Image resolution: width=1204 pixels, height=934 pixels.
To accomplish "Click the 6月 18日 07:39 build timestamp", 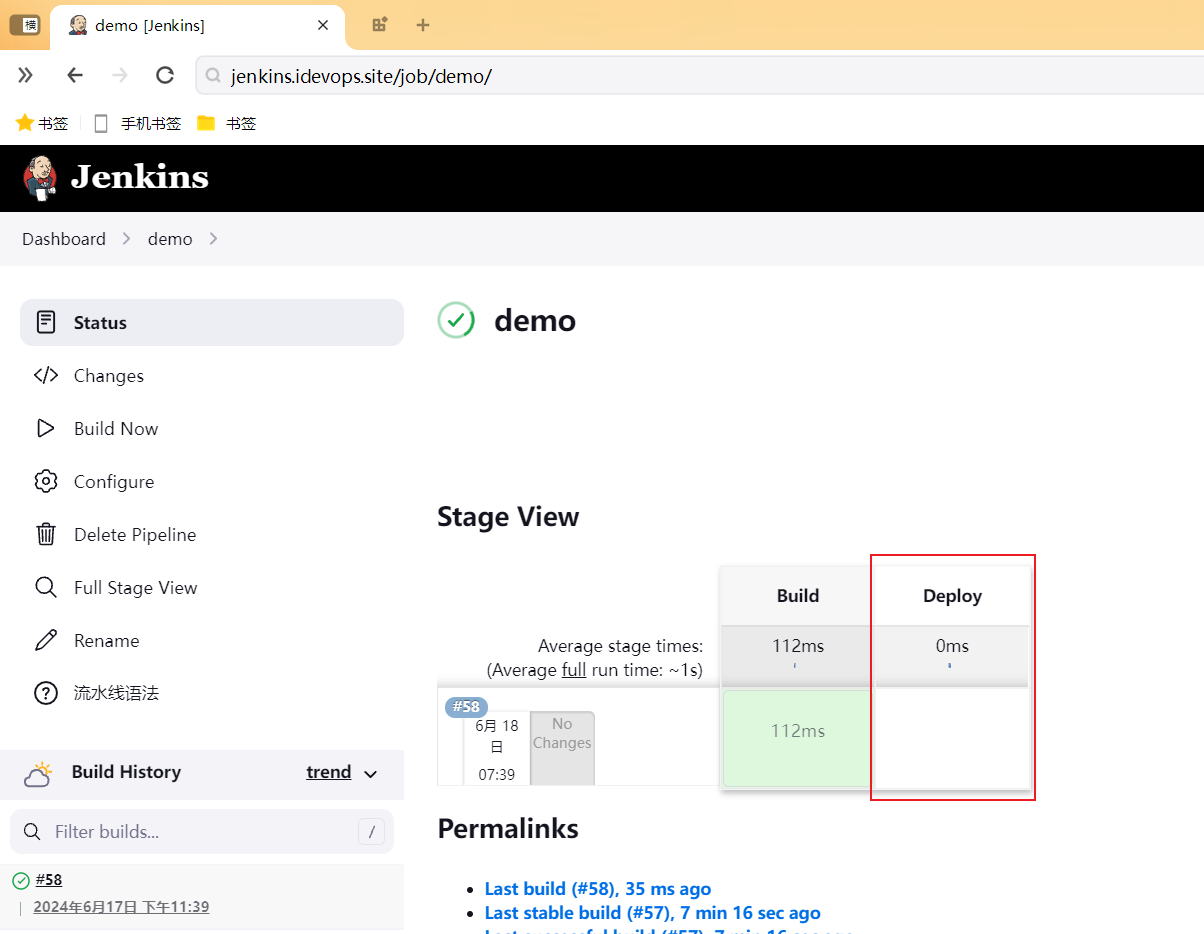I will tap(497, 750).
